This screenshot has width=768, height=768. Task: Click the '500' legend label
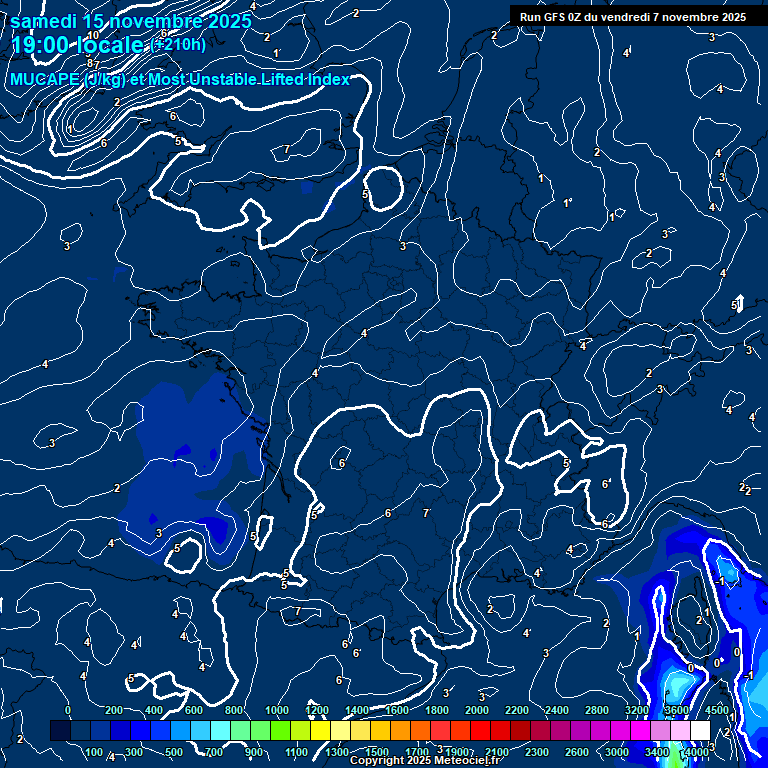(x=174, y=752)
